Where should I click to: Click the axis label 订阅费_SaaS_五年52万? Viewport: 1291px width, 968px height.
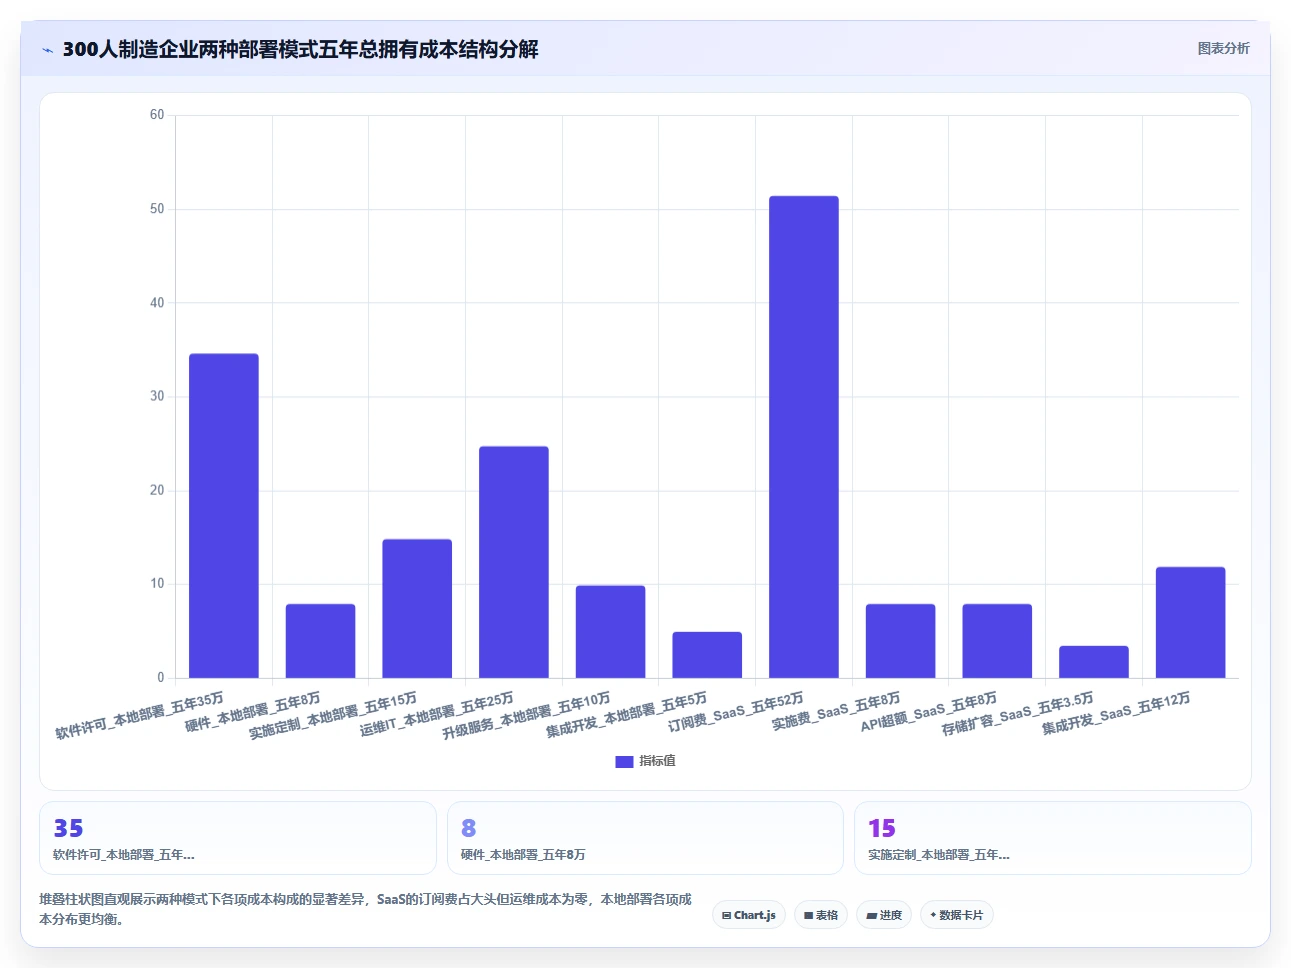tap(736, 712)
